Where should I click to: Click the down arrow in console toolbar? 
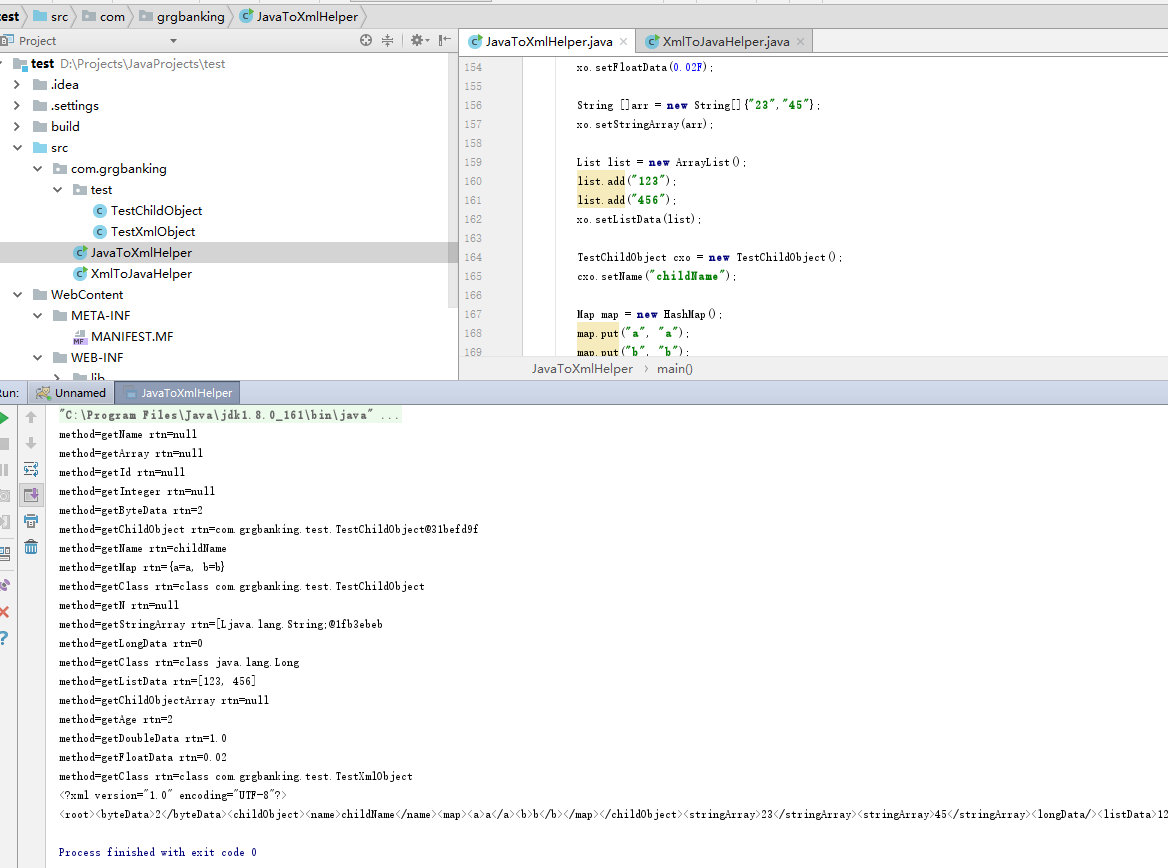pos(31,443)
